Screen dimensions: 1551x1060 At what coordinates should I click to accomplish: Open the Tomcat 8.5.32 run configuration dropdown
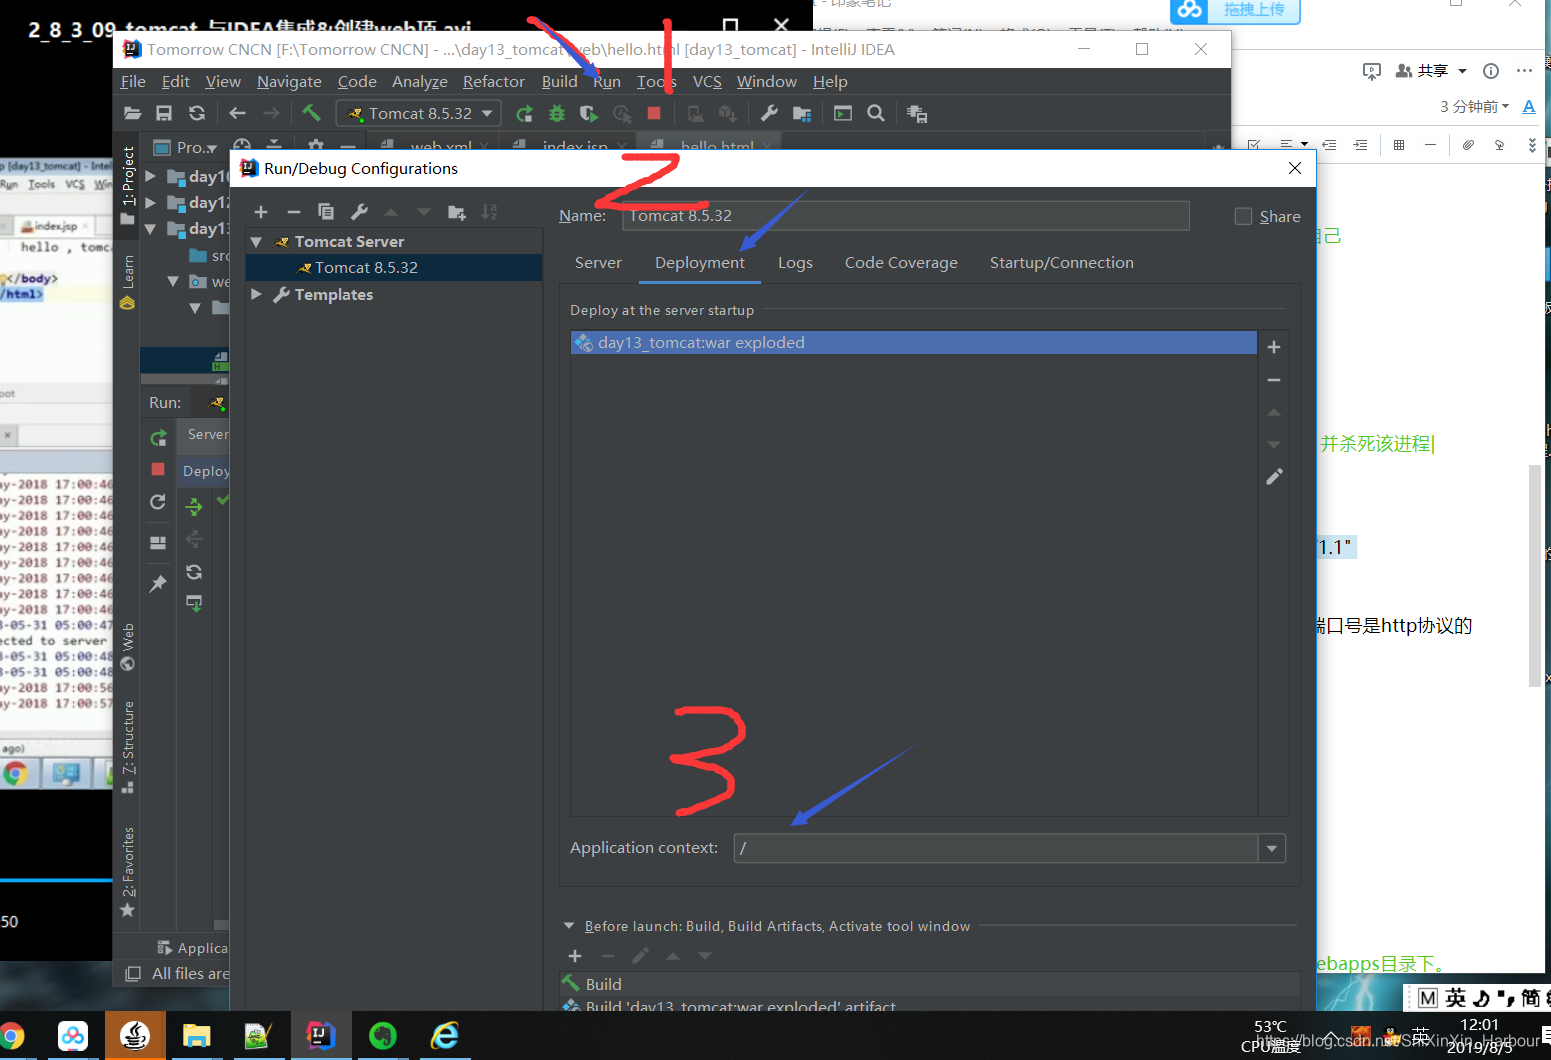[x=419, y=113]
